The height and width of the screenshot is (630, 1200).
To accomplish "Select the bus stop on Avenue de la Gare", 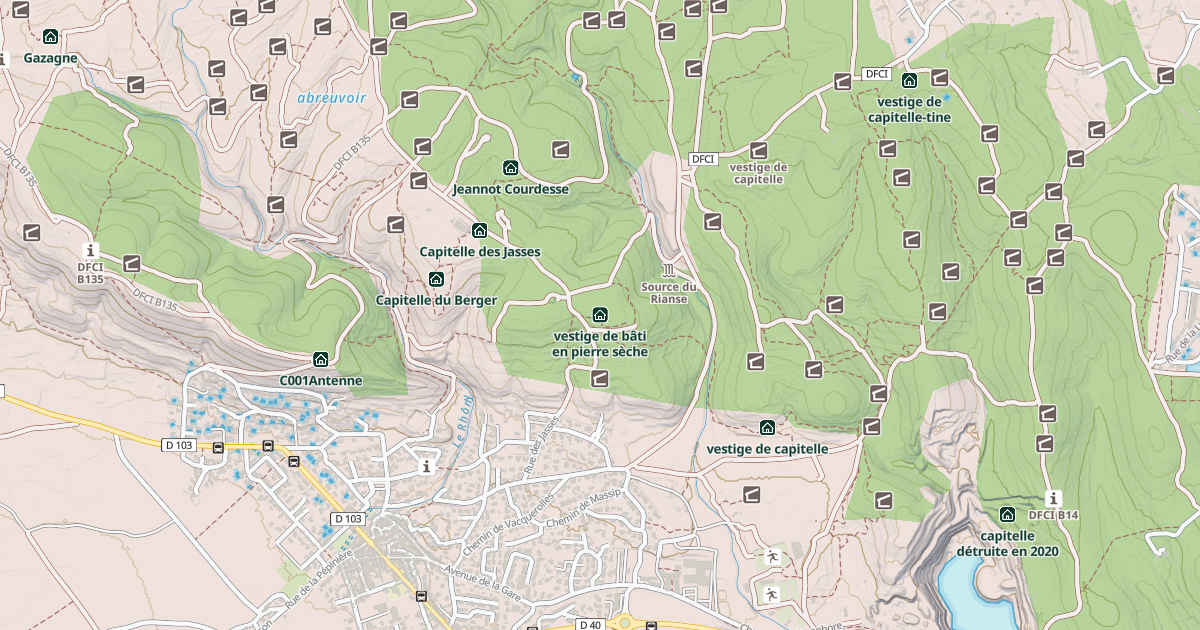I will click(x=421, y=597).
